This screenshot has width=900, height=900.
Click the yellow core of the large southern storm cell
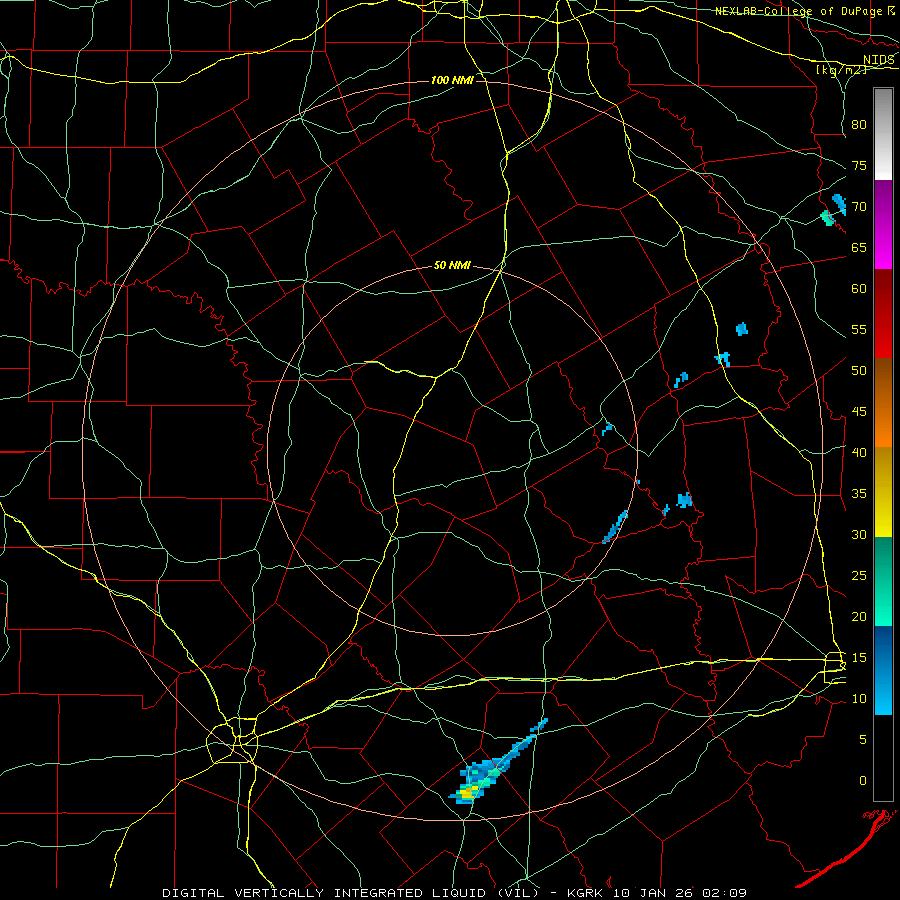467,793
